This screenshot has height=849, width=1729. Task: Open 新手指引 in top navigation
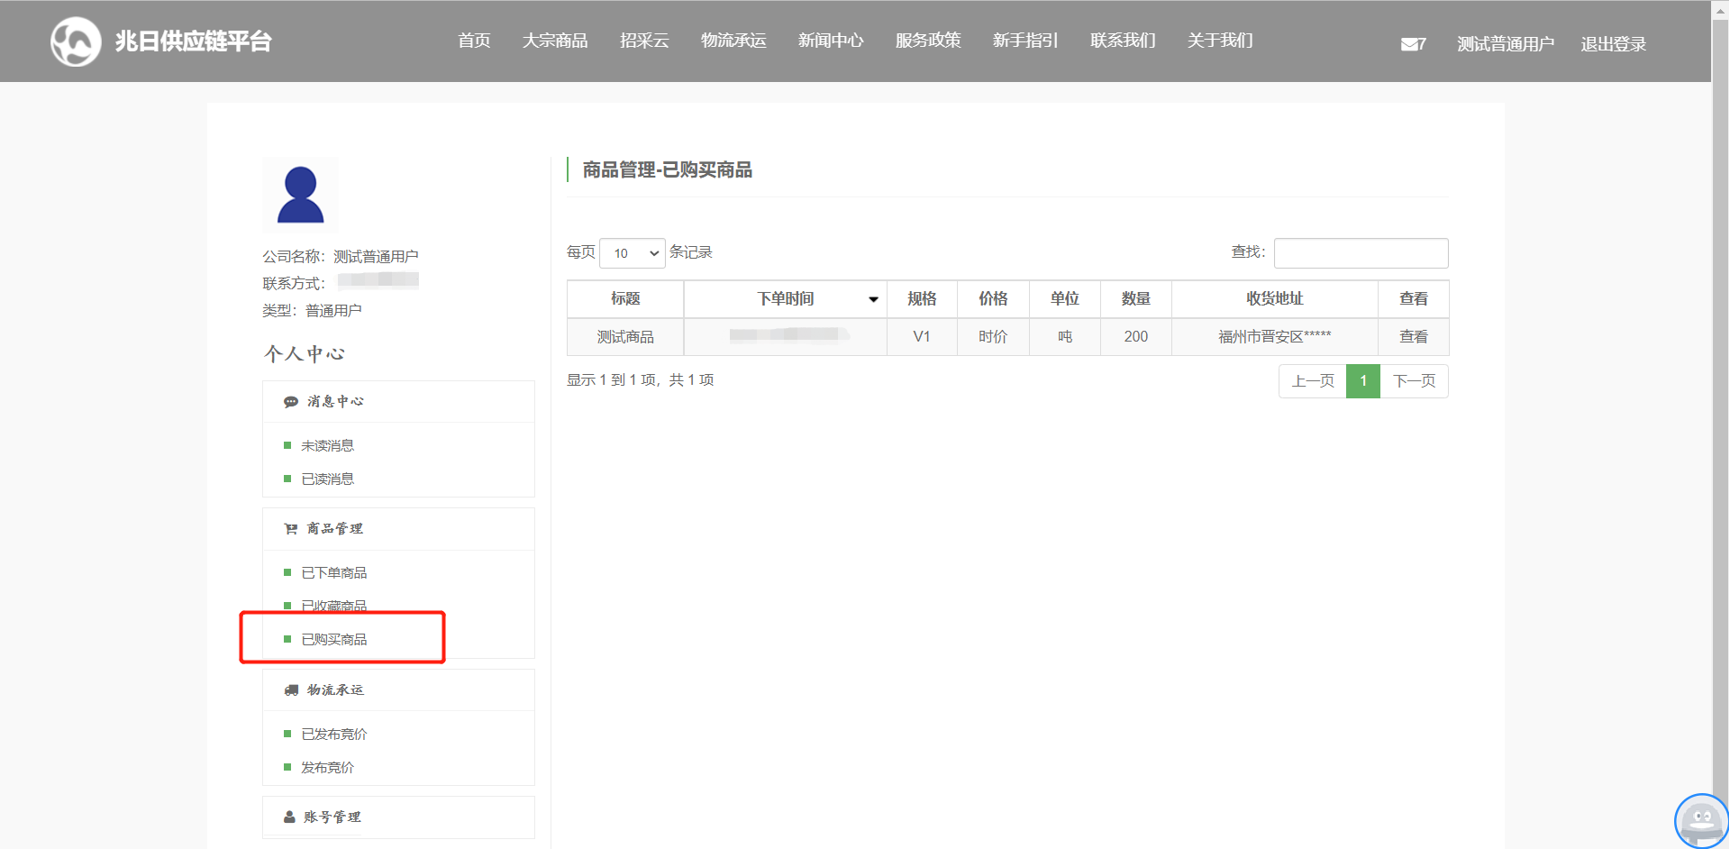[1025, 41]
